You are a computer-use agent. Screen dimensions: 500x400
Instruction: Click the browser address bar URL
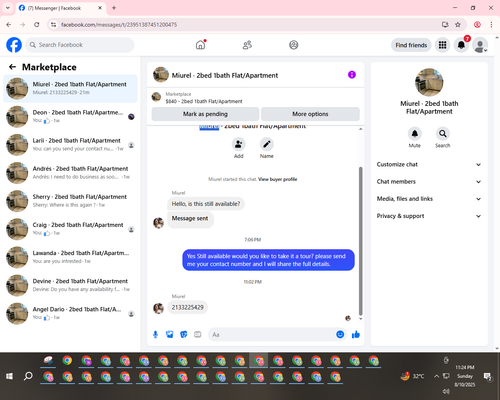(119, 25)
